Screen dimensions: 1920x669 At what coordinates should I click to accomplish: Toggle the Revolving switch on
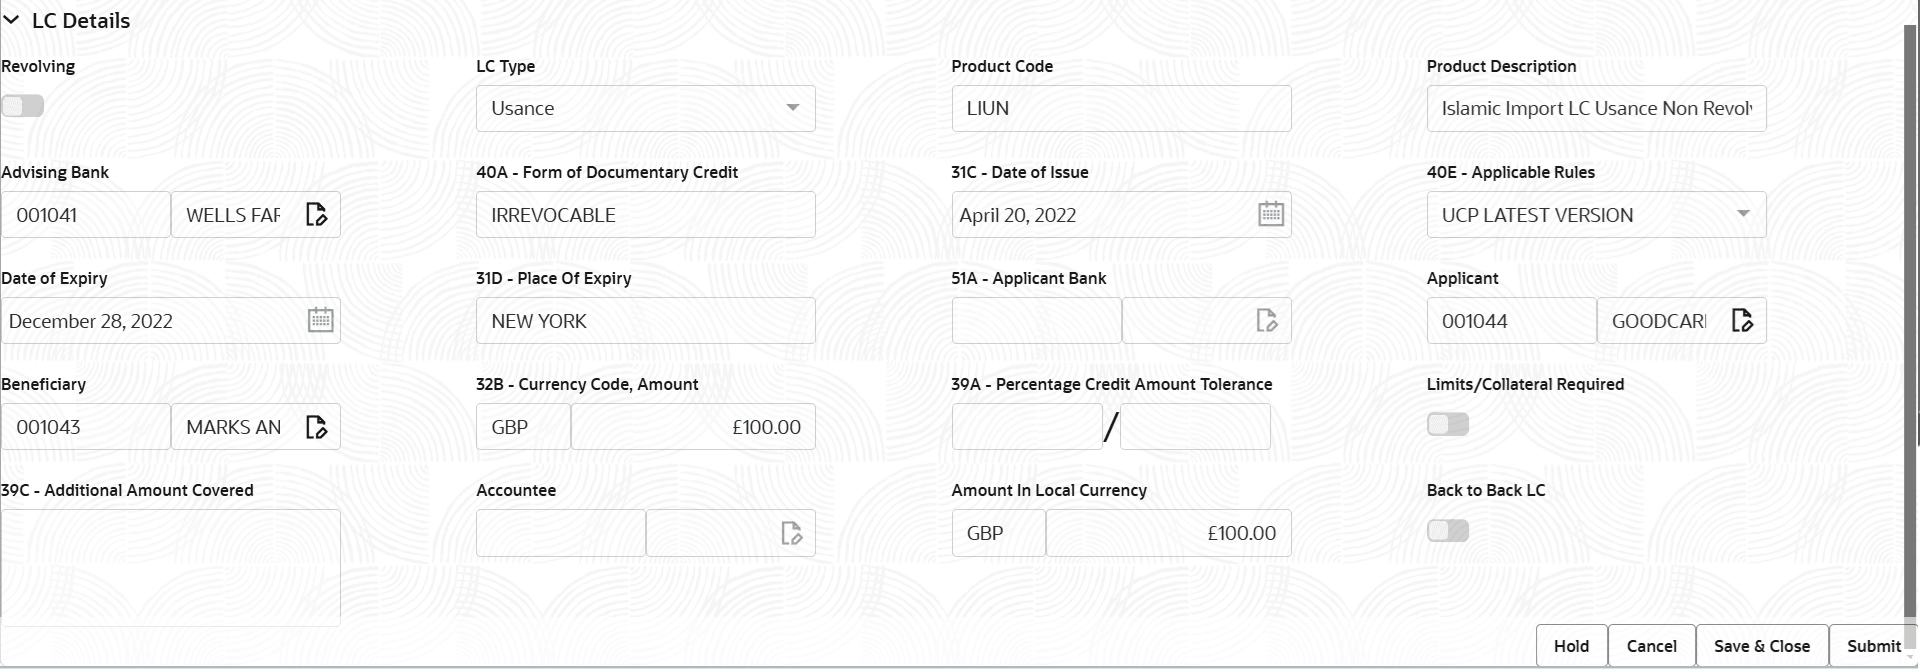tap(24, 105)
